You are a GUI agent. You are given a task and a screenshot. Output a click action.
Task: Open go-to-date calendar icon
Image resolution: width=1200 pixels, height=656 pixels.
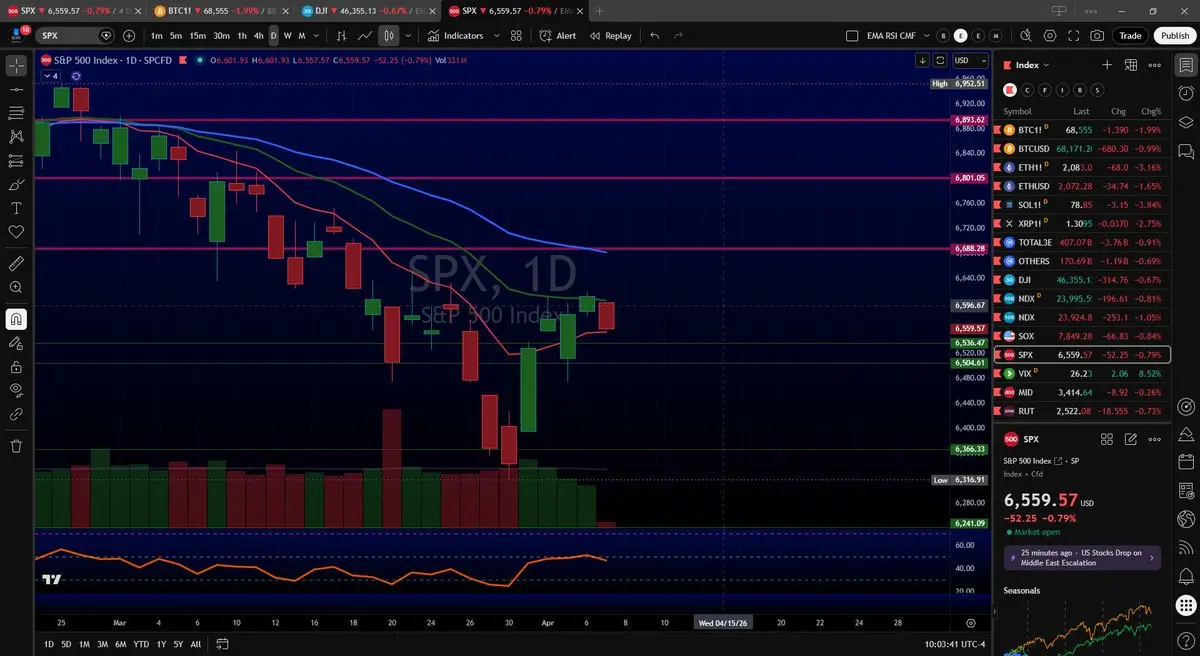tap(223, 643)
